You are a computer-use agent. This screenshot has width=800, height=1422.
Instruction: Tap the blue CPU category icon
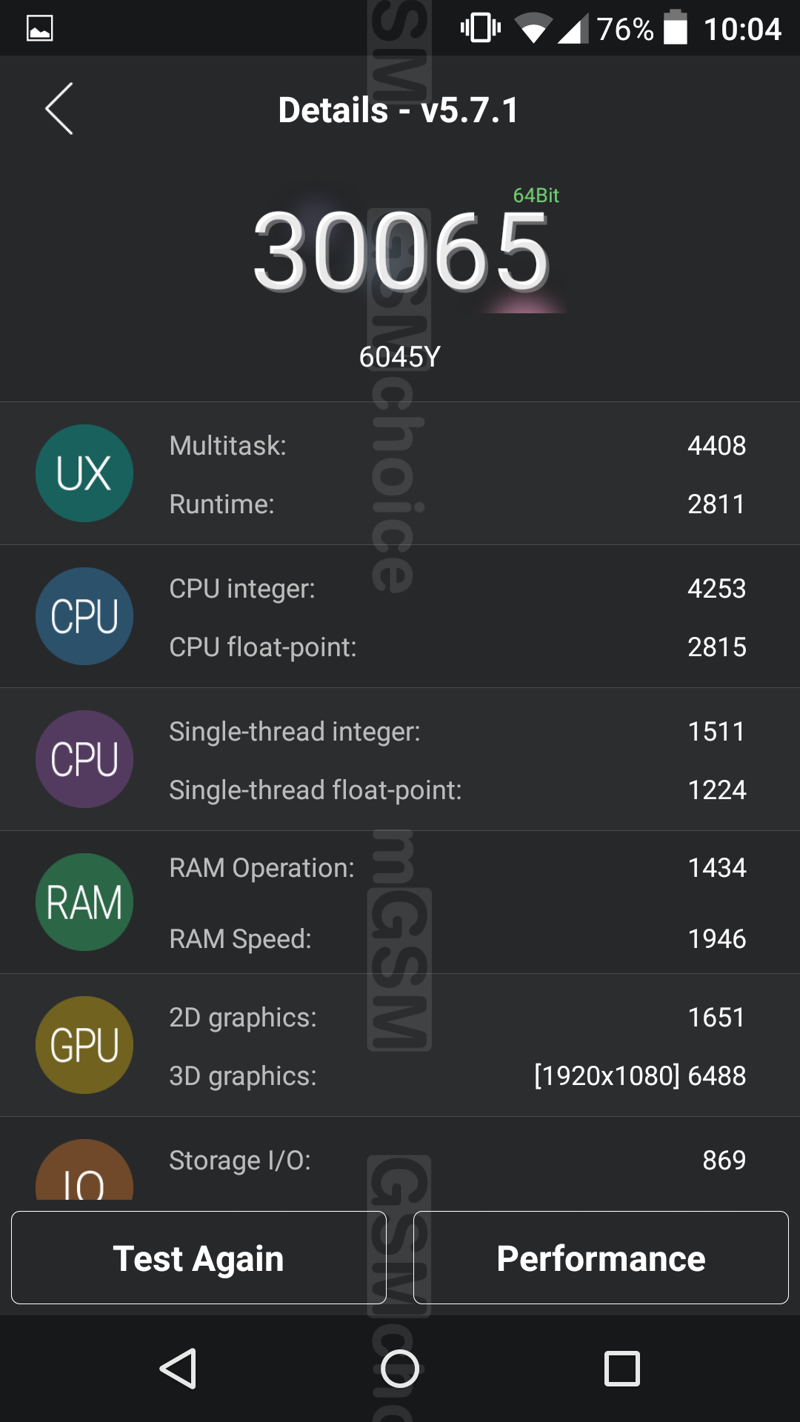pos(84,616)
